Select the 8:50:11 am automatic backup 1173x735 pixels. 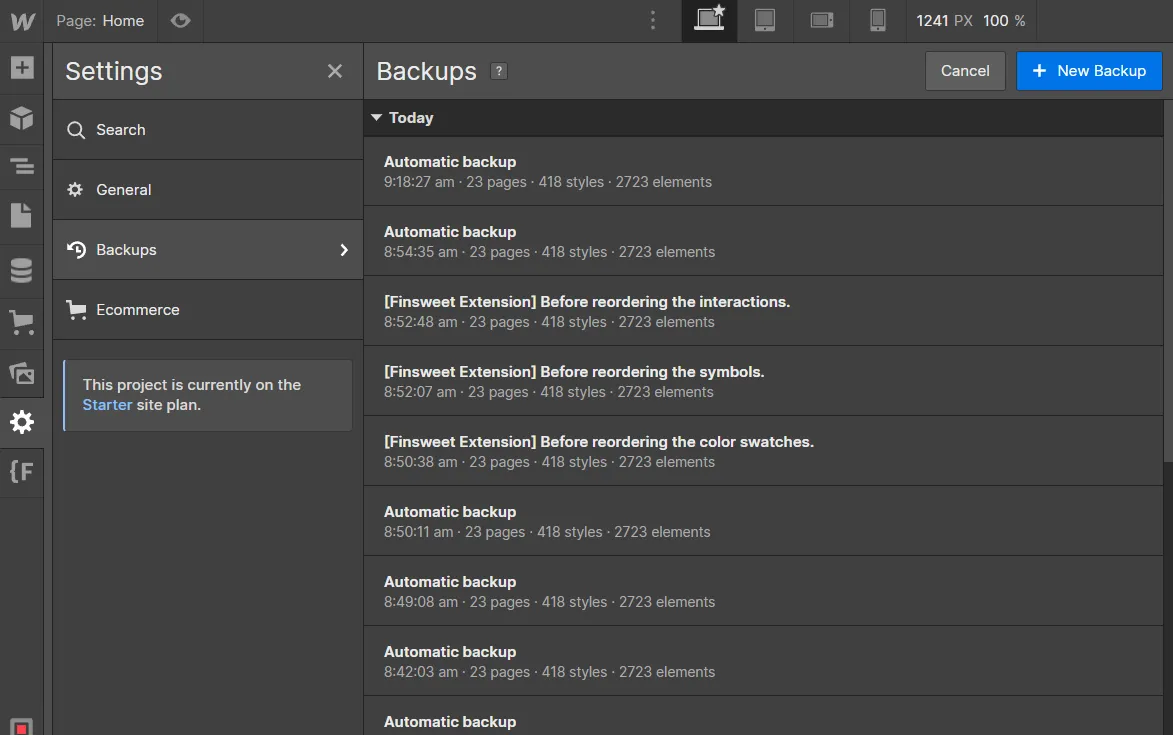click(x=763, y=521)
